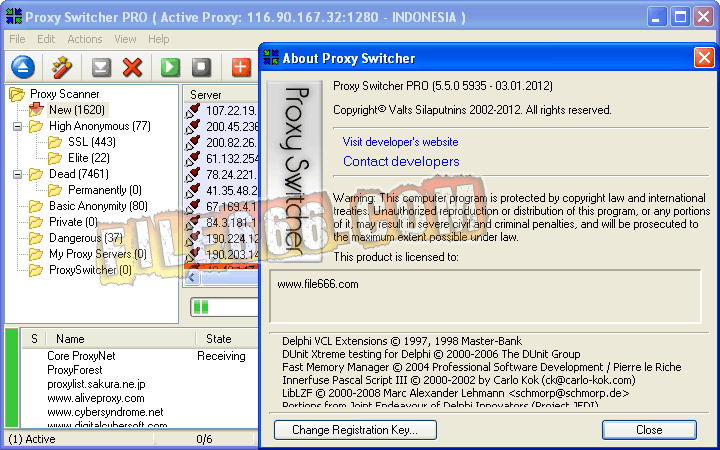This screenshot has height=450, width=720.
Task: Select server row 190.224.12
Action: 221,238
